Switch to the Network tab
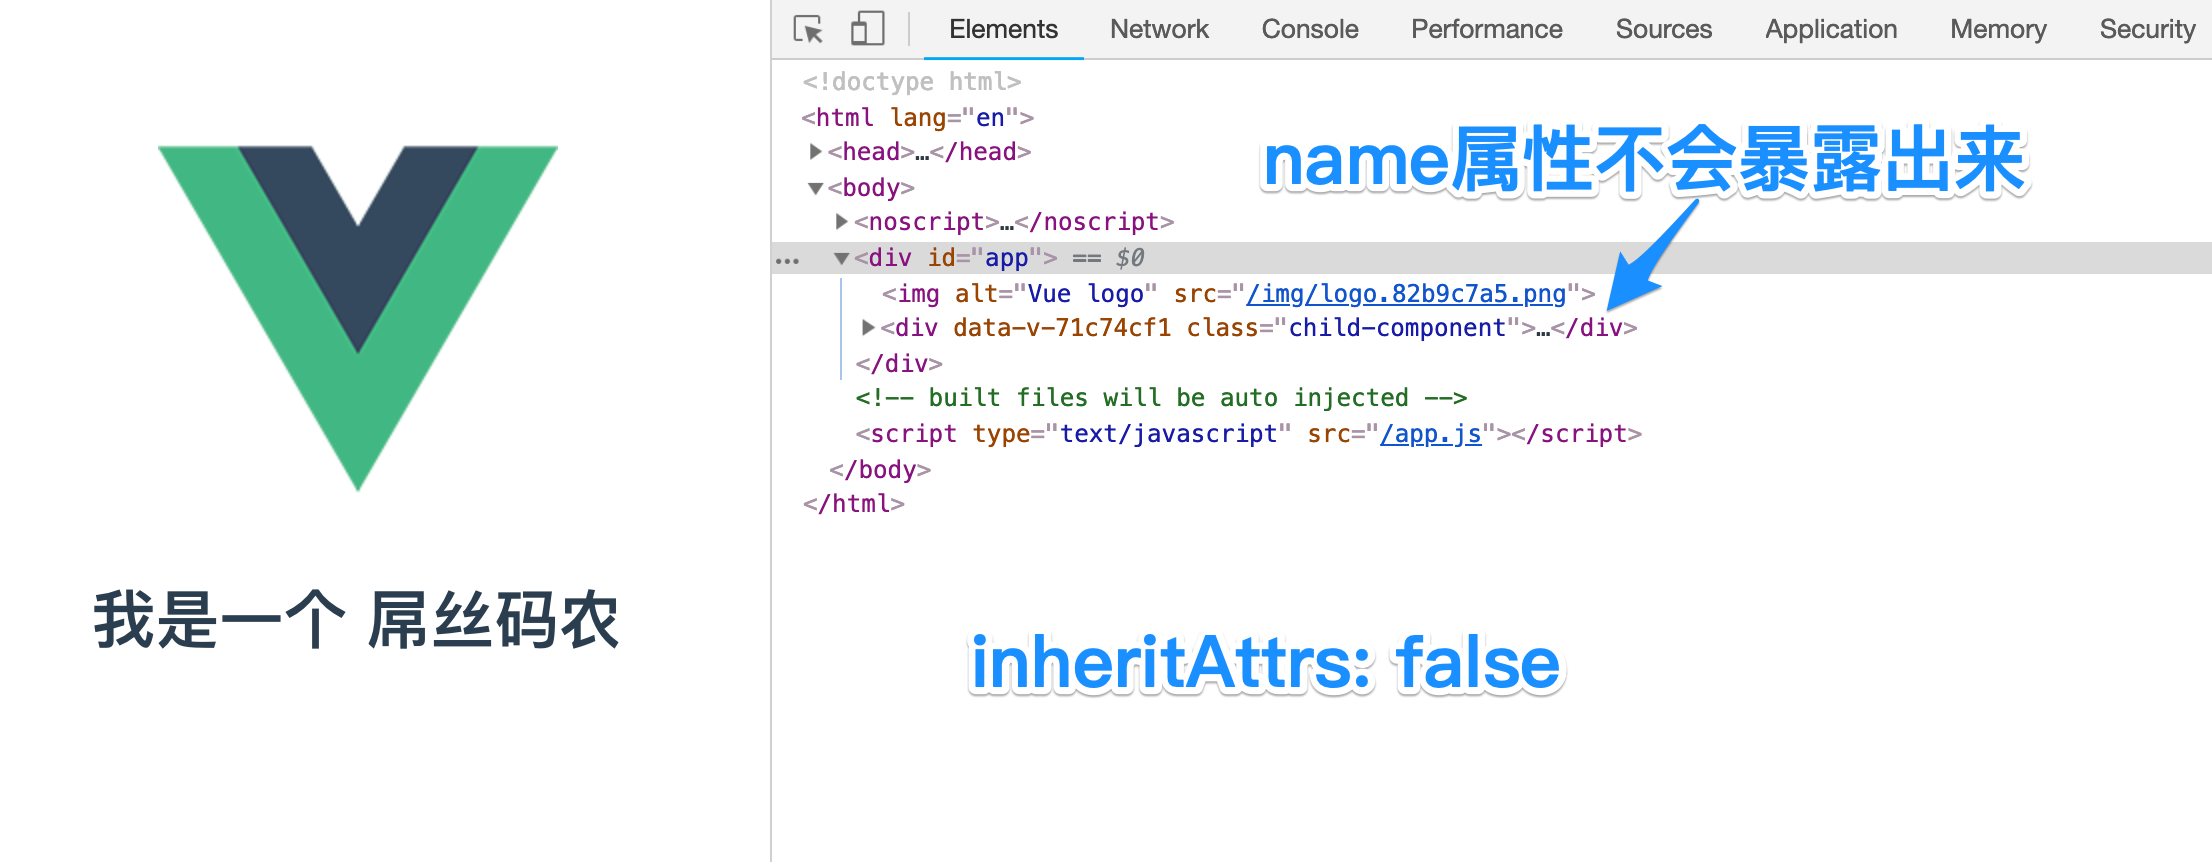Screen dimensions: 2212x862 click(1159, 29)
